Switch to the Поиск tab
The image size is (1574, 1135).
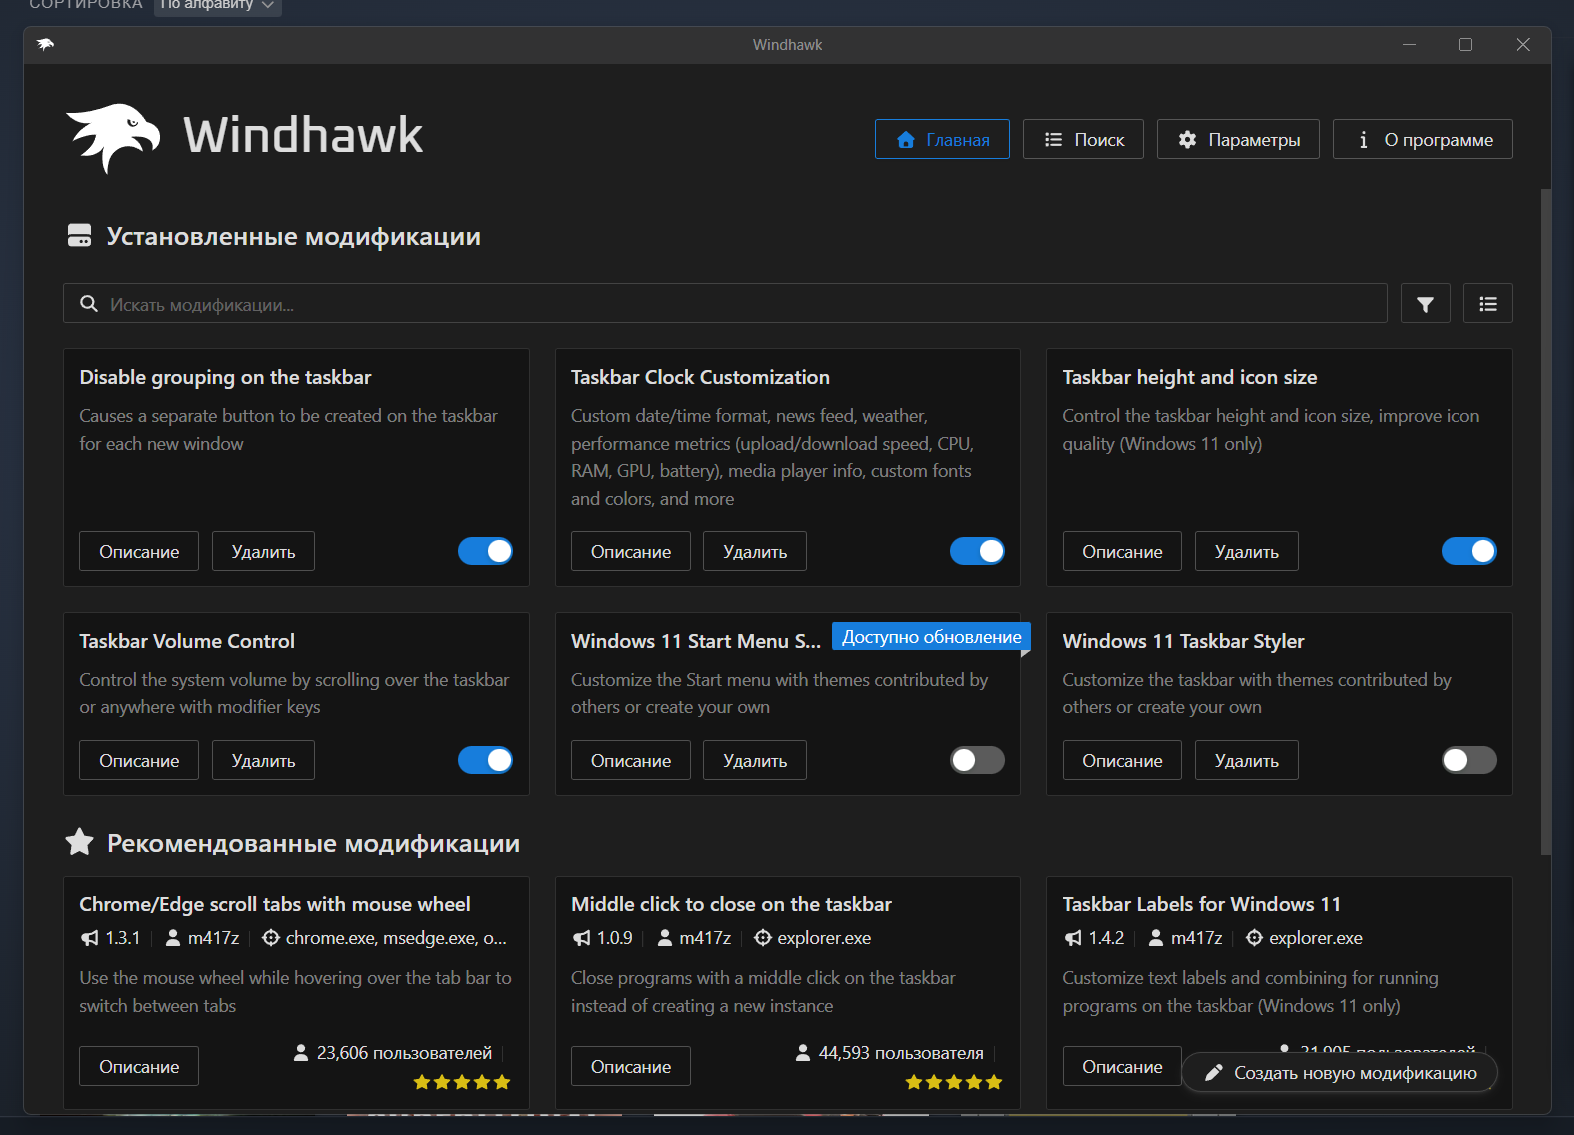(x=1083, y=139)
